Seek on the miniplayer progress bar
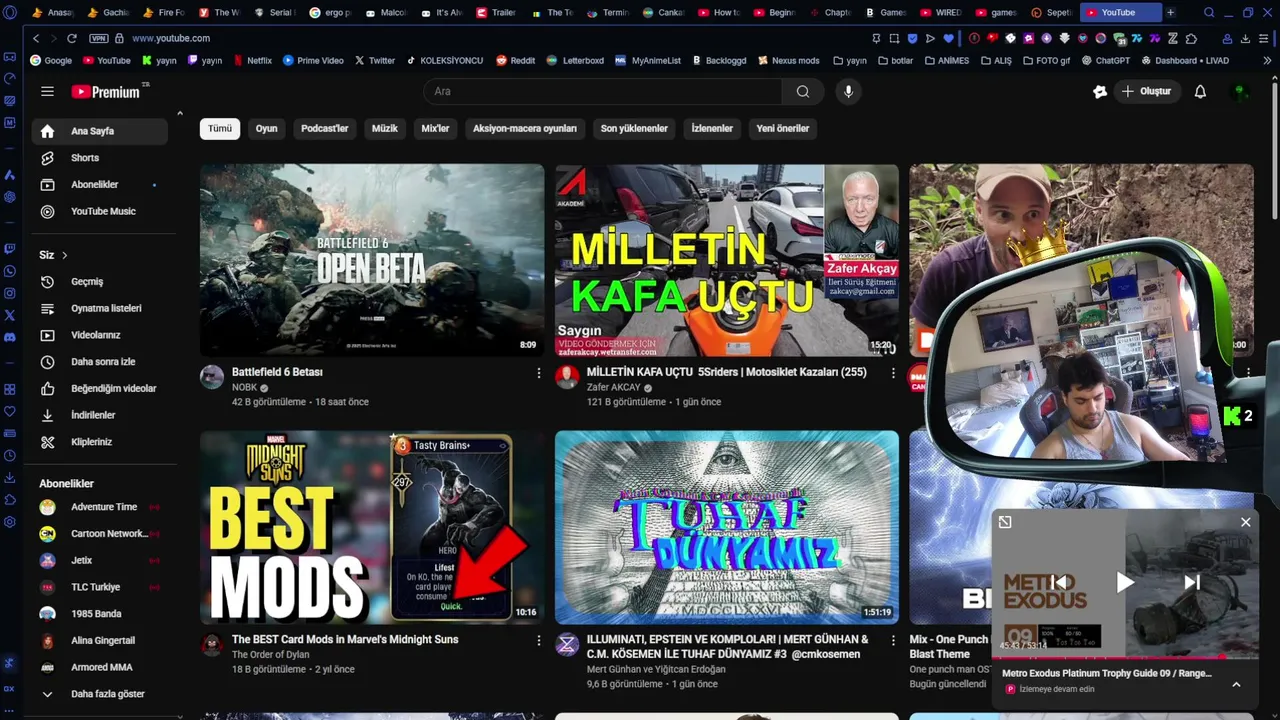The image size is (1280, 720). [1125, 657]
